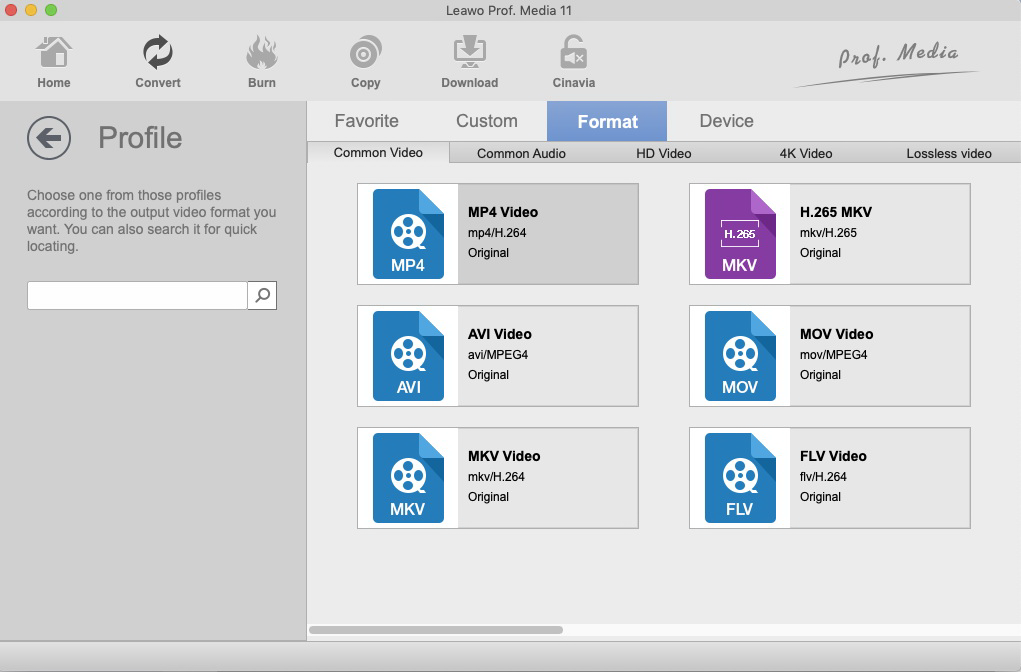
Task: Open the Download module
Action: click(x=469, y=62)
